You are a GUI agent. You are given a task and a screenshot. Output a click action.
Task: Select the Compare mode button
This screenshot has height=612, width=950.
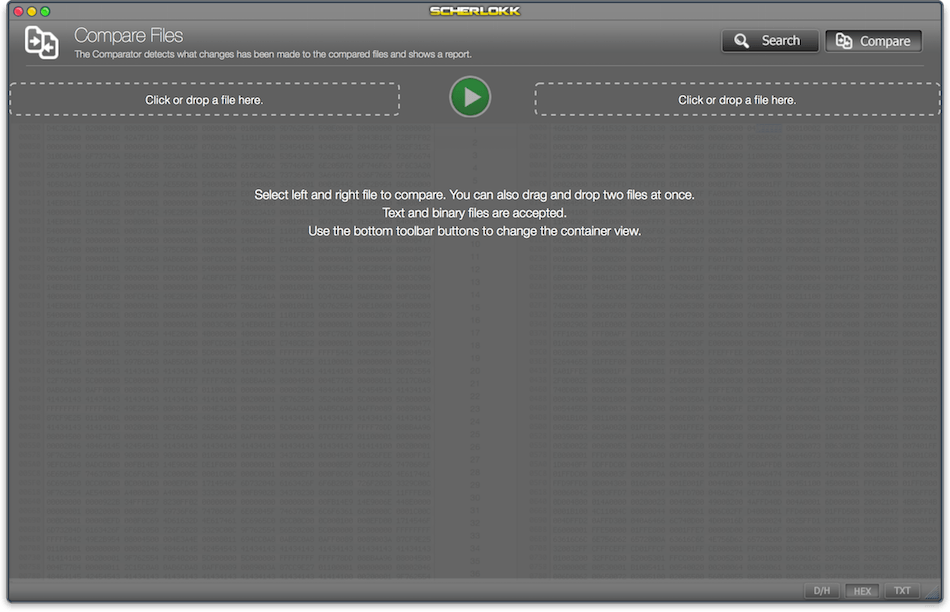point(873,41)
